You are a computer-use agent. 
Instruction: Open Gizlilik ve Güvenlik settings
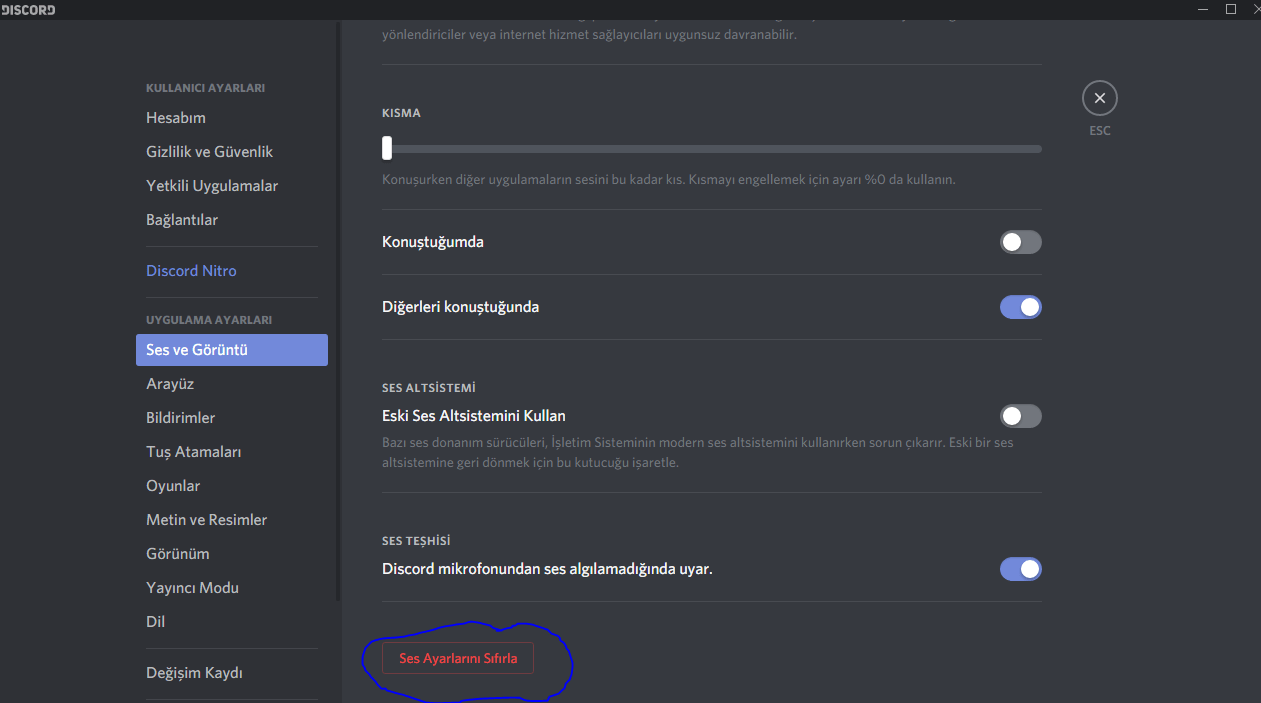pos(231,152)
